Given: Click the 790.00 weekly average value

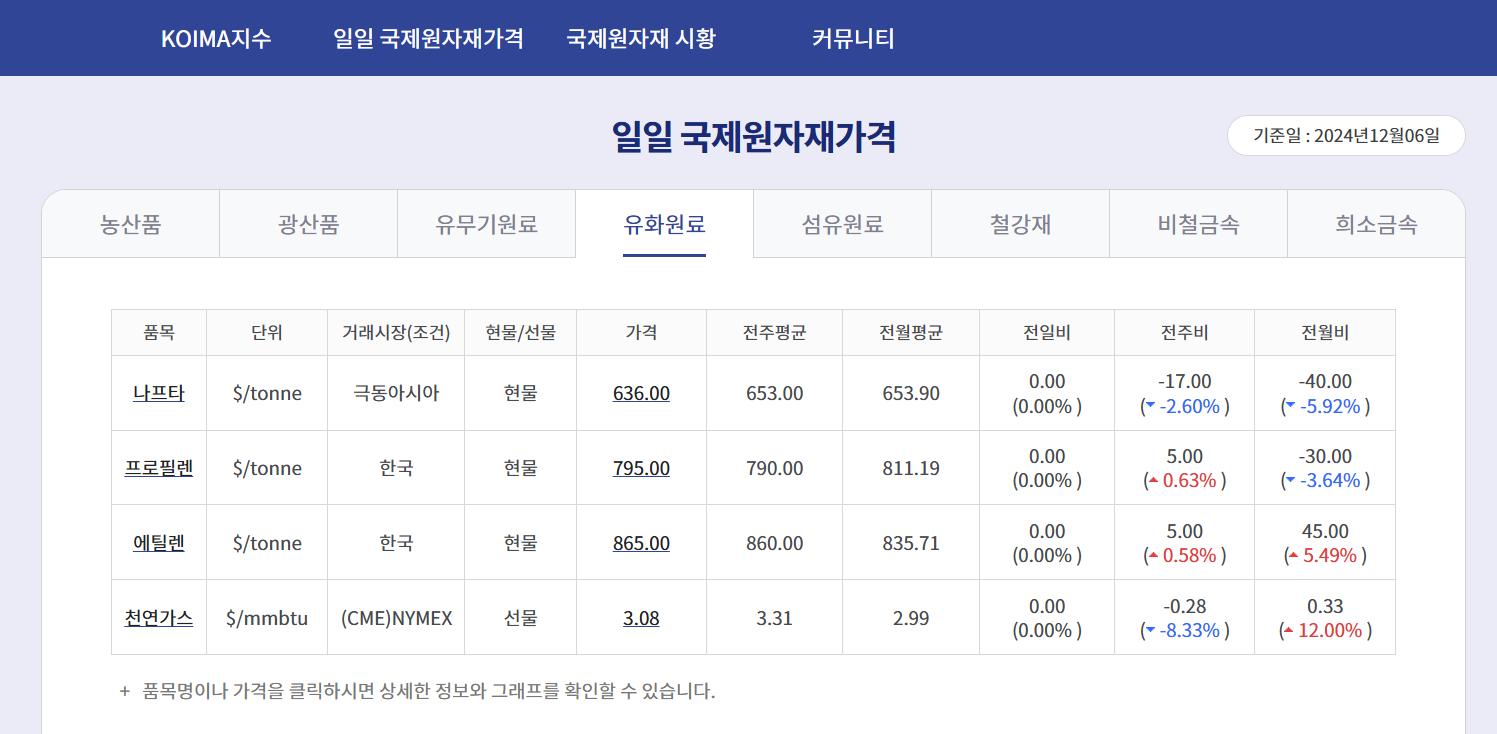Looking at the screenshot, I should pos(774,468).
